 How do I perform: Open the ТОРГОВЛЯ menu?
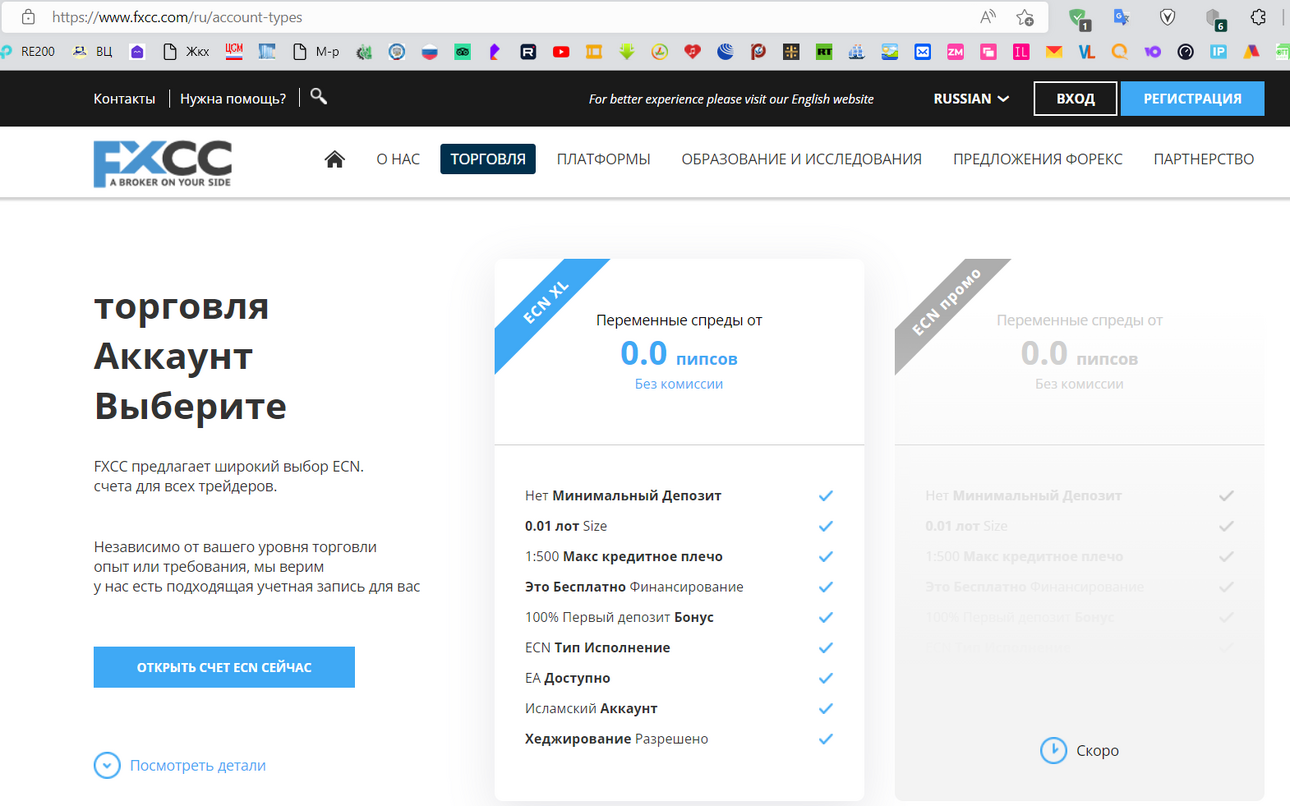[488, 159]
